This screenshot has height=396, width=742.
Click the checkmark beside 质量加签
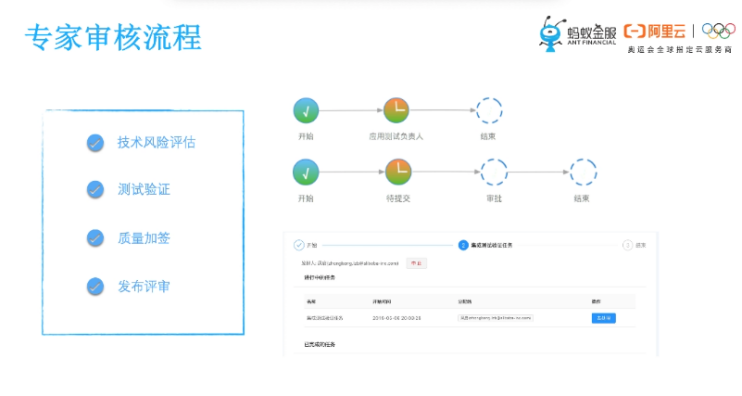[96, 238]
